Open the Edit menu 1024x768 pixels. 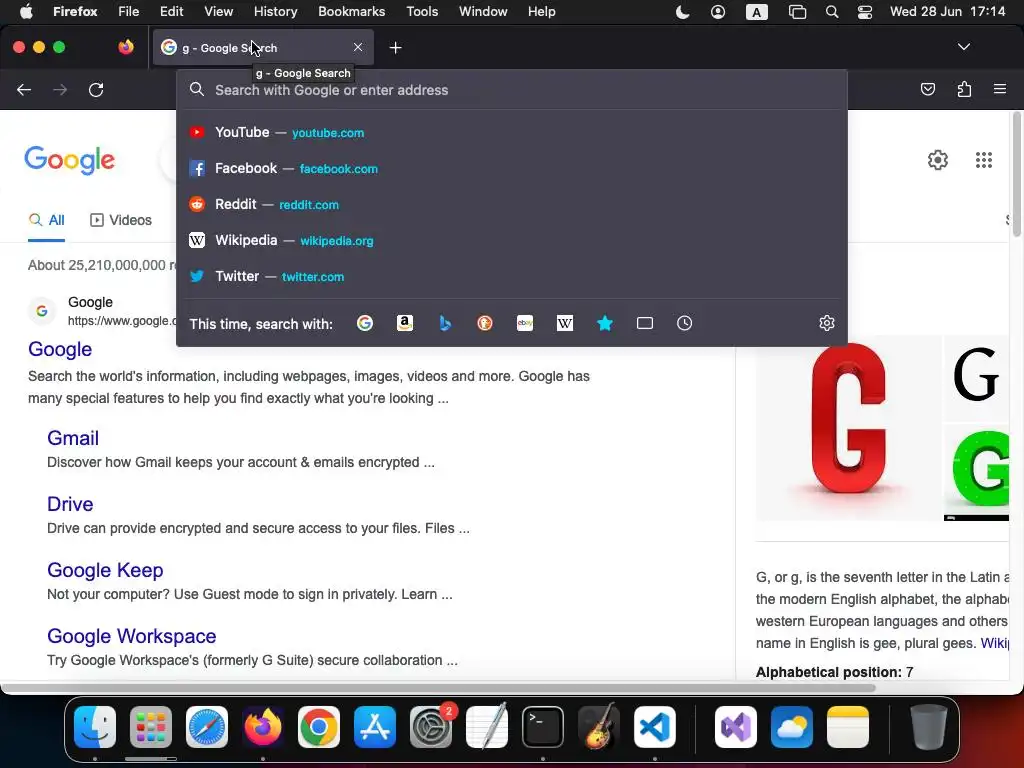(172, 12)
